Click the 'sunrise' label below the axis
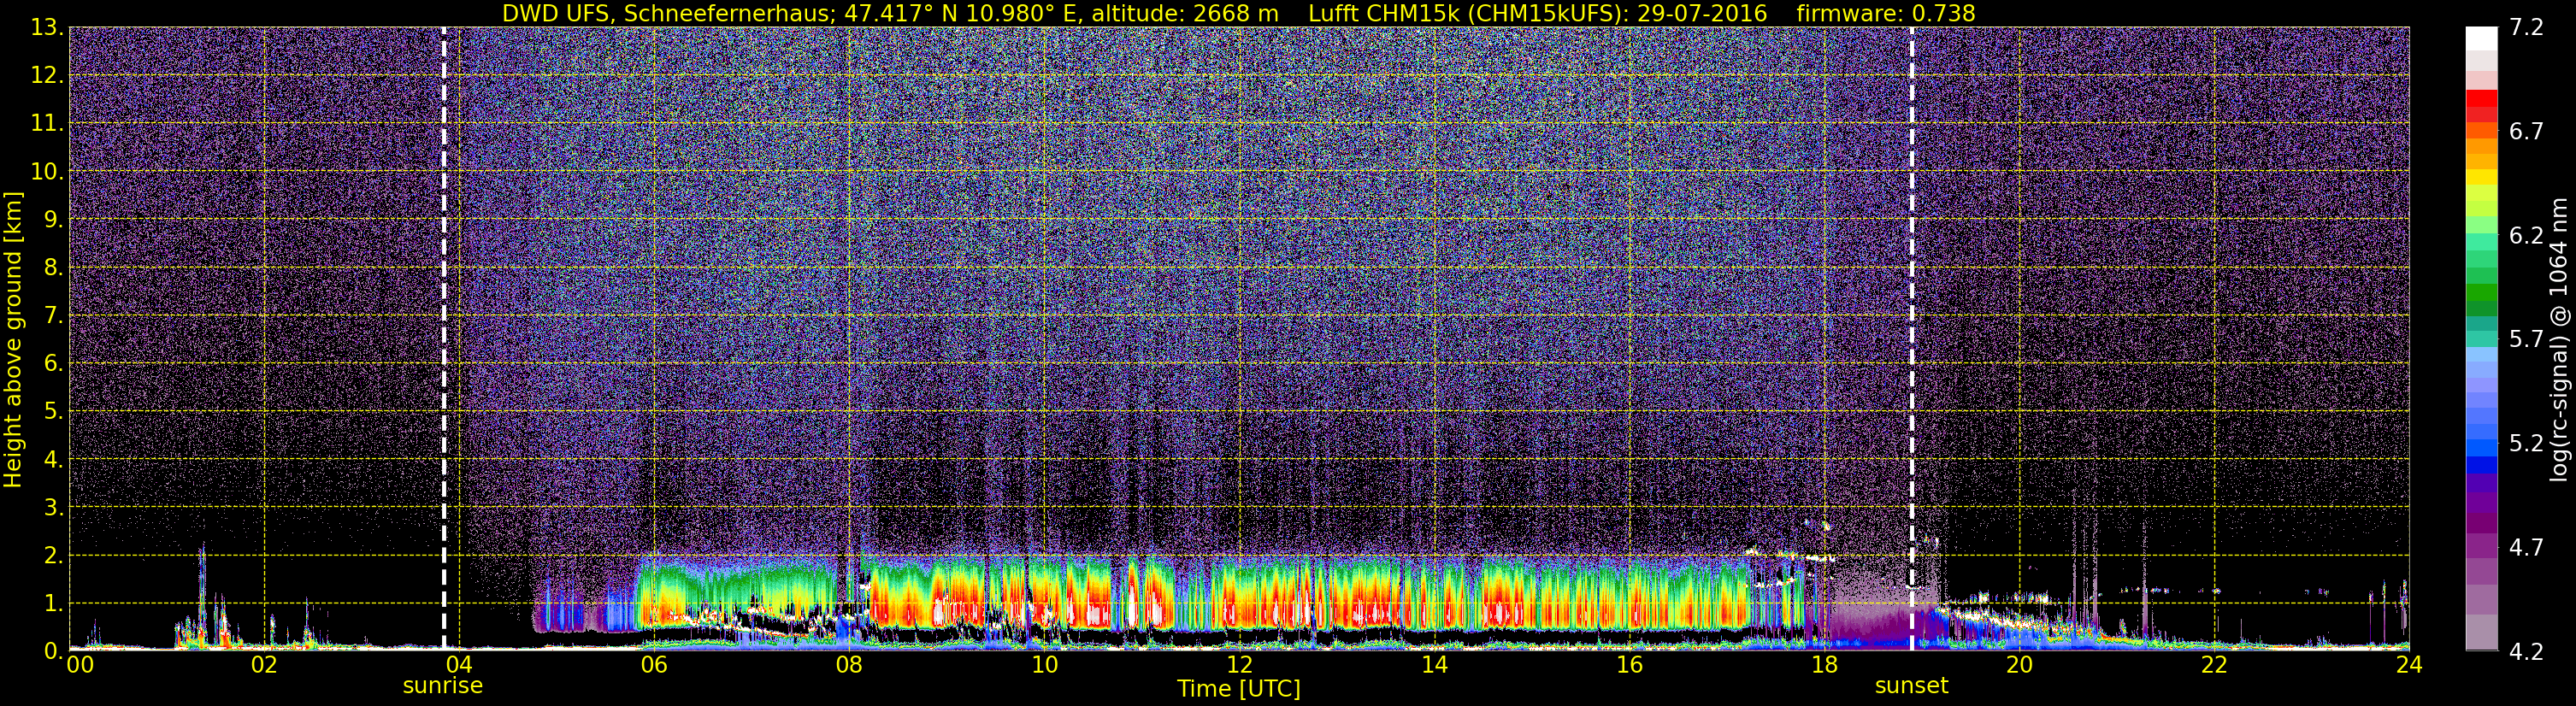 point(442,686)
